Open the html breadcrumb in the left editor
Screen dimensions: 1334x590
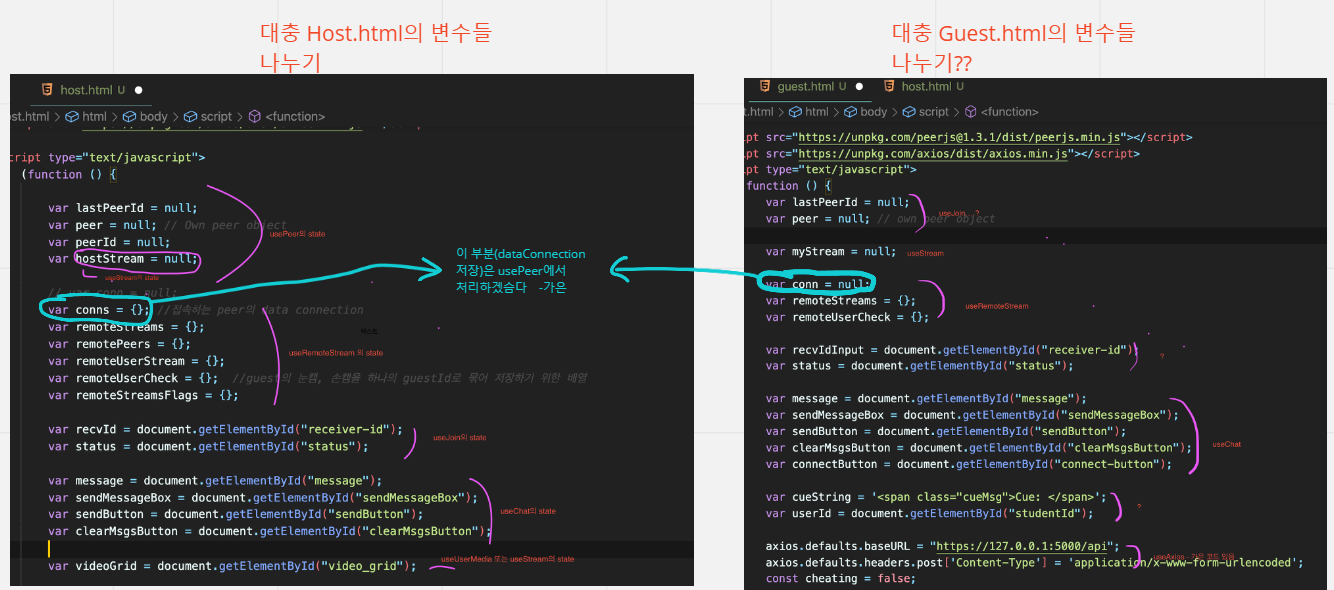(86, 117)
